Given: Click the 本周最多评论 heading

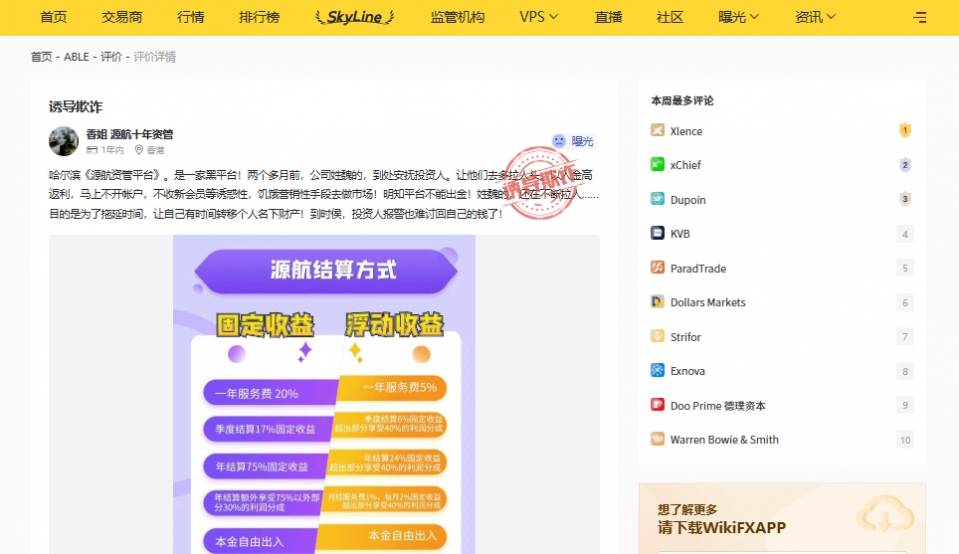Looking at the screenshot, I should coord(683,100).
